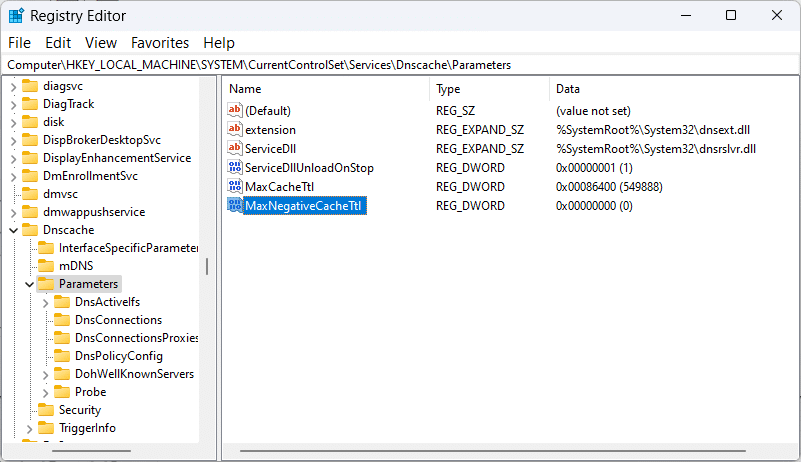Click the DohWellKnownServers folder icon

click(x=62, y=374)
